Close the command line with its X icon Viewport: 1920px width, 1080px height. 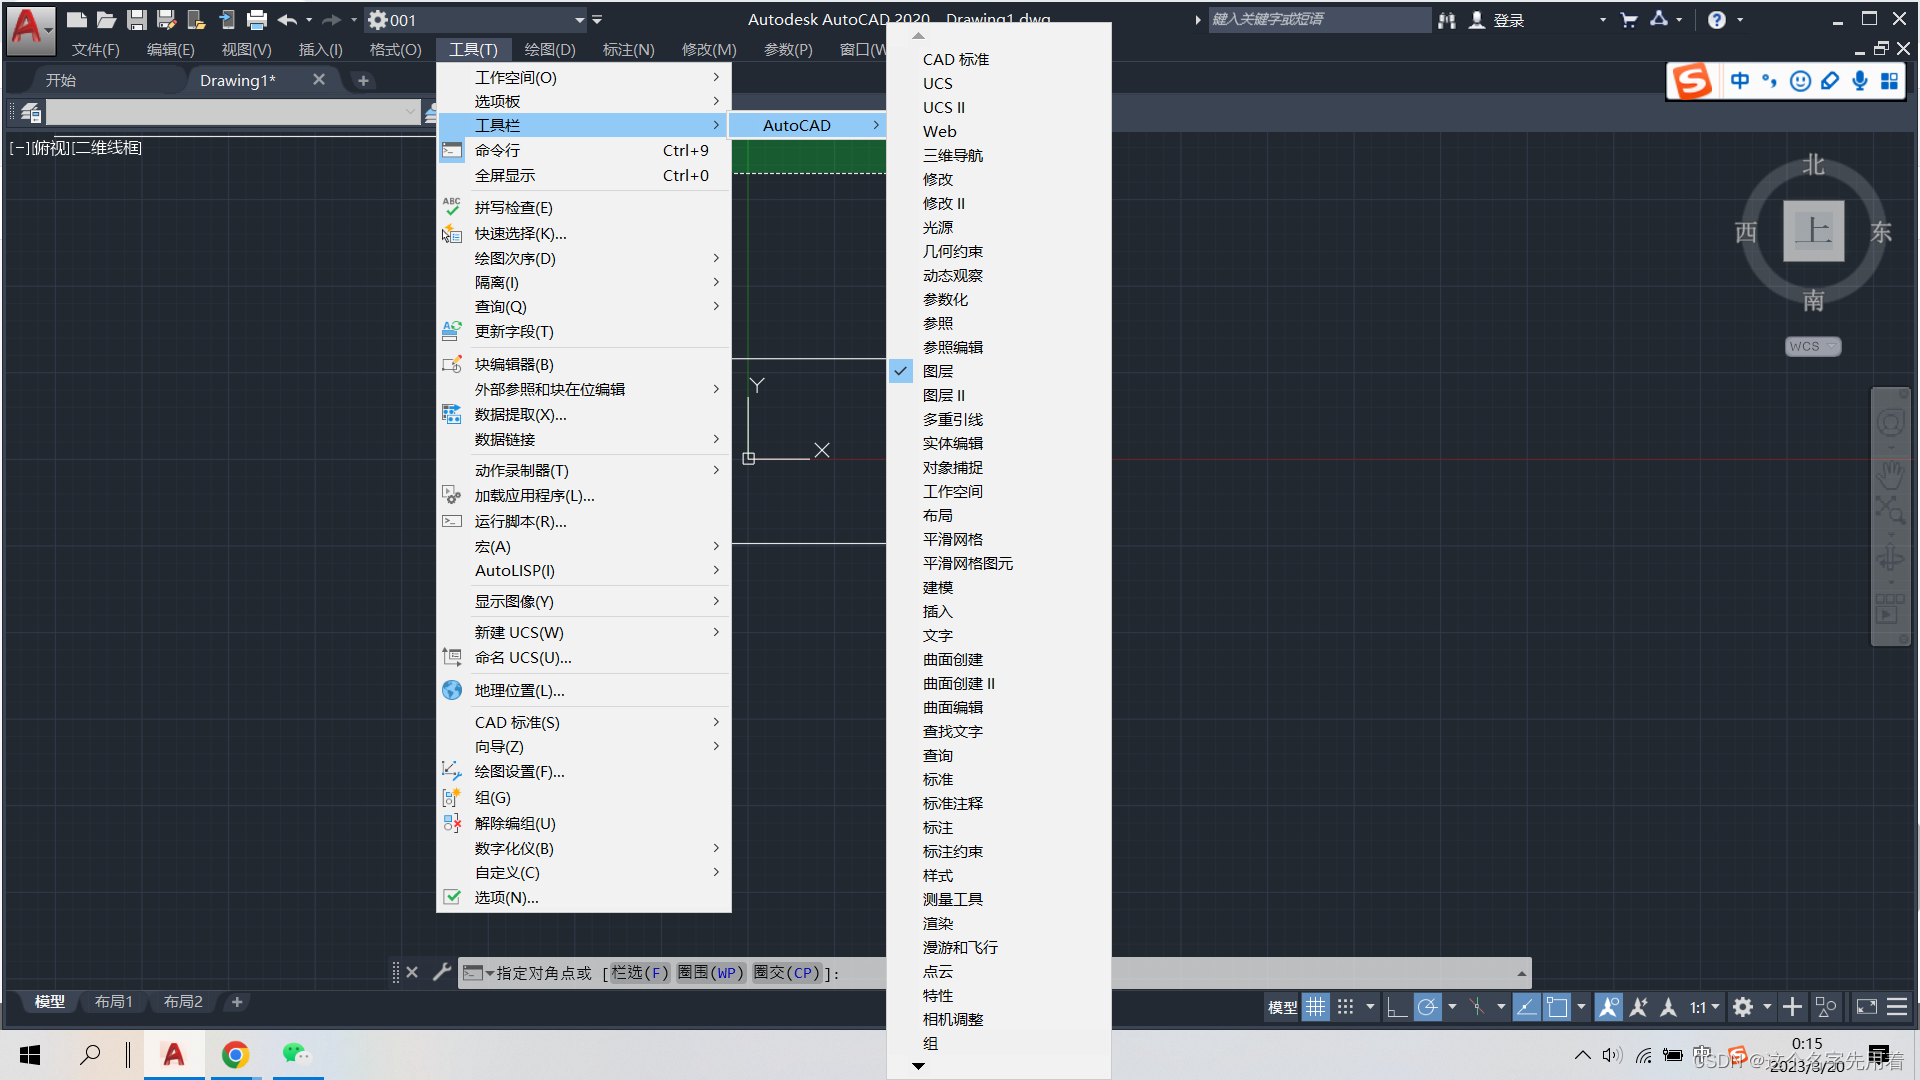[x=412, y=972]
